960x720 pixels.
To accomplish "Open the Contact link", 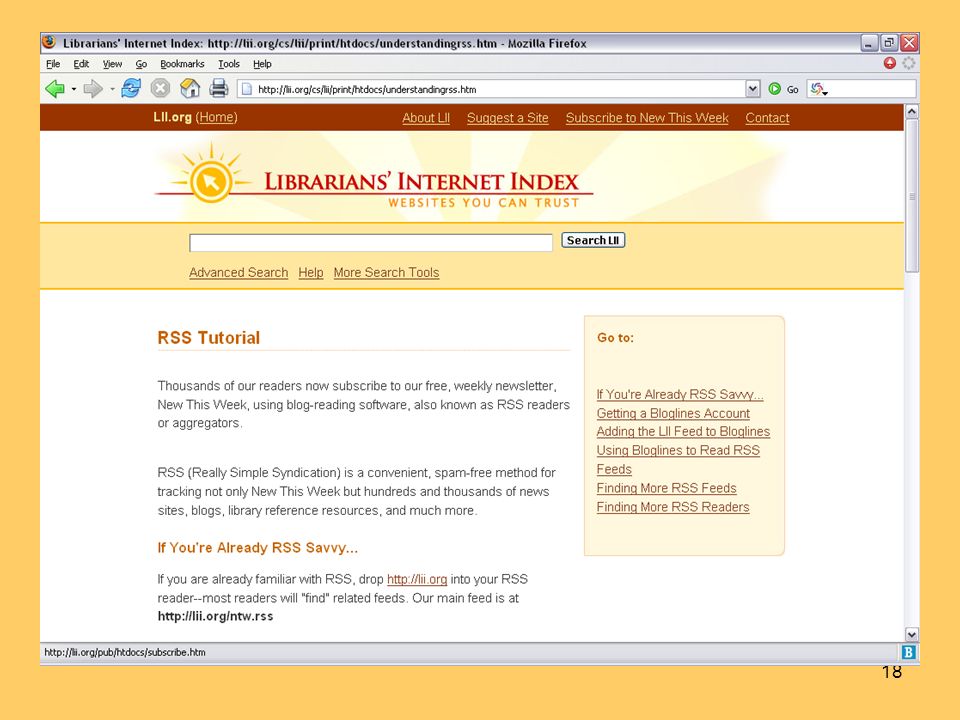I will [x=767, y=118].
